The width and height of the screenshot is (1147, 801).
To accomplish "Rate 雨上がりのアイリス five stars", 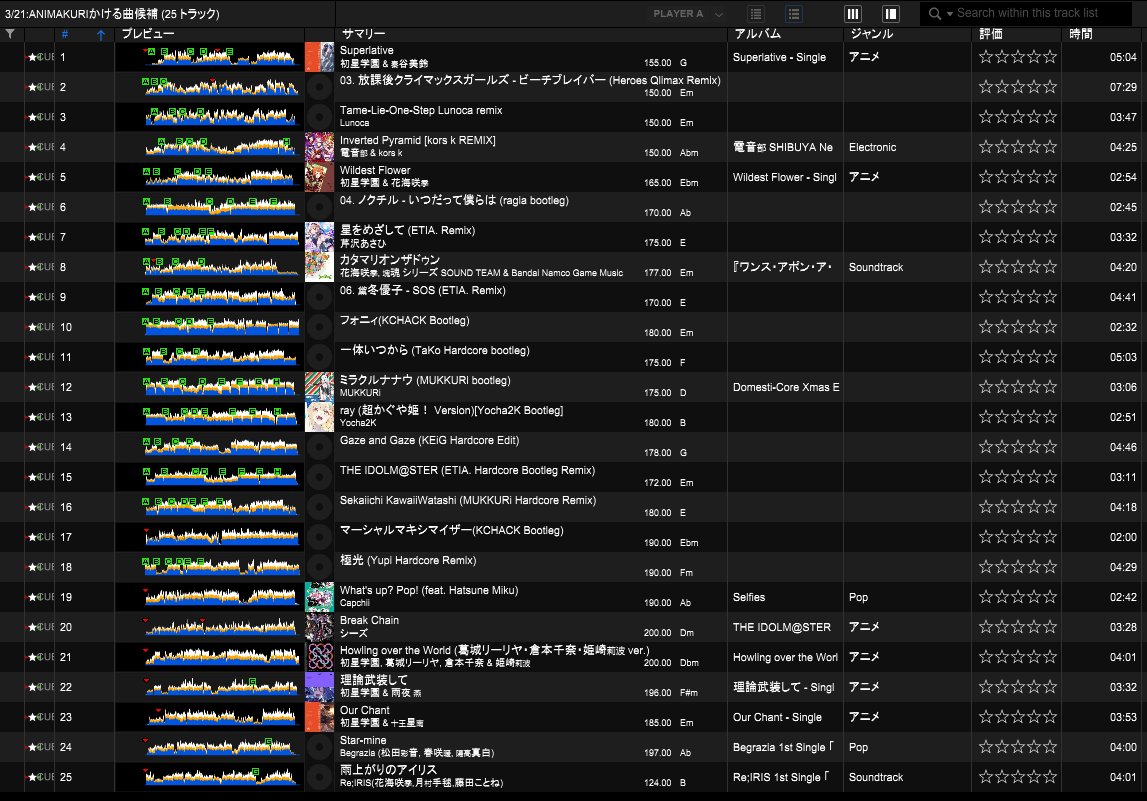I will pyautogui.click(x=1050, y=777).
